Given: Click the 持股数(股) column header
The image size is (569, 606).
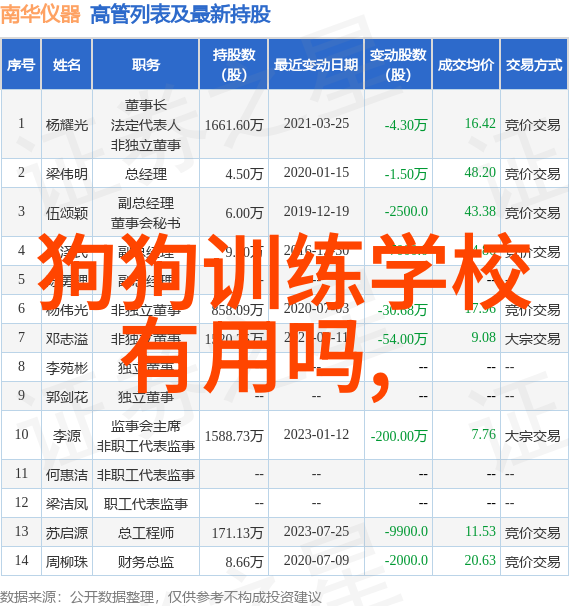Looking at the screenshot, I should 234,64.
